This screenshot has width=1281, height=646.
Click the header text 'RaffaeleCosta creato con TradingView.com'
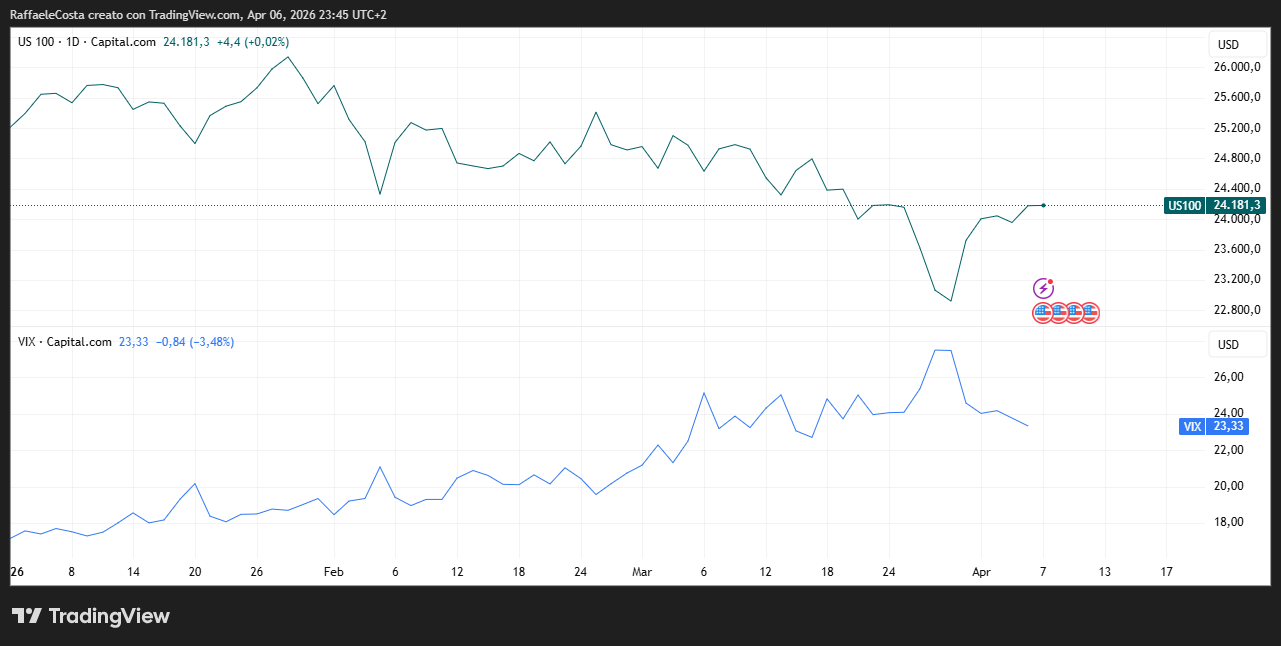point(125,15)
